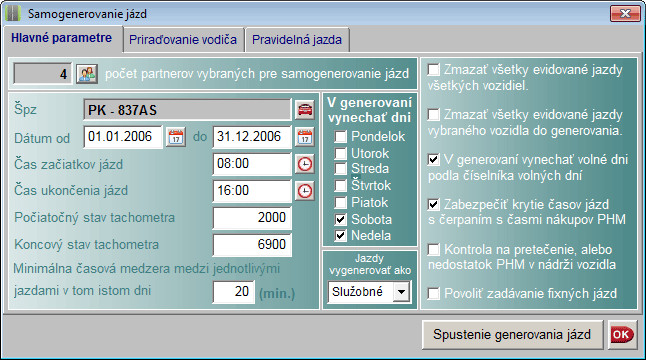Toggle Streda checkbox
Viewport: 646px width, 360px height.
(340, 168)
